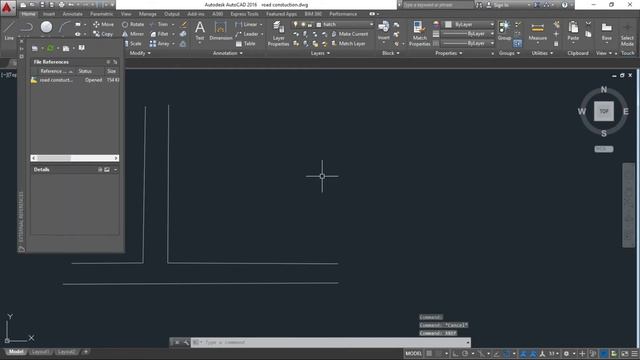Click the Trim tool
Viewport: 640px width, 360px height.
tap(160, 24)
